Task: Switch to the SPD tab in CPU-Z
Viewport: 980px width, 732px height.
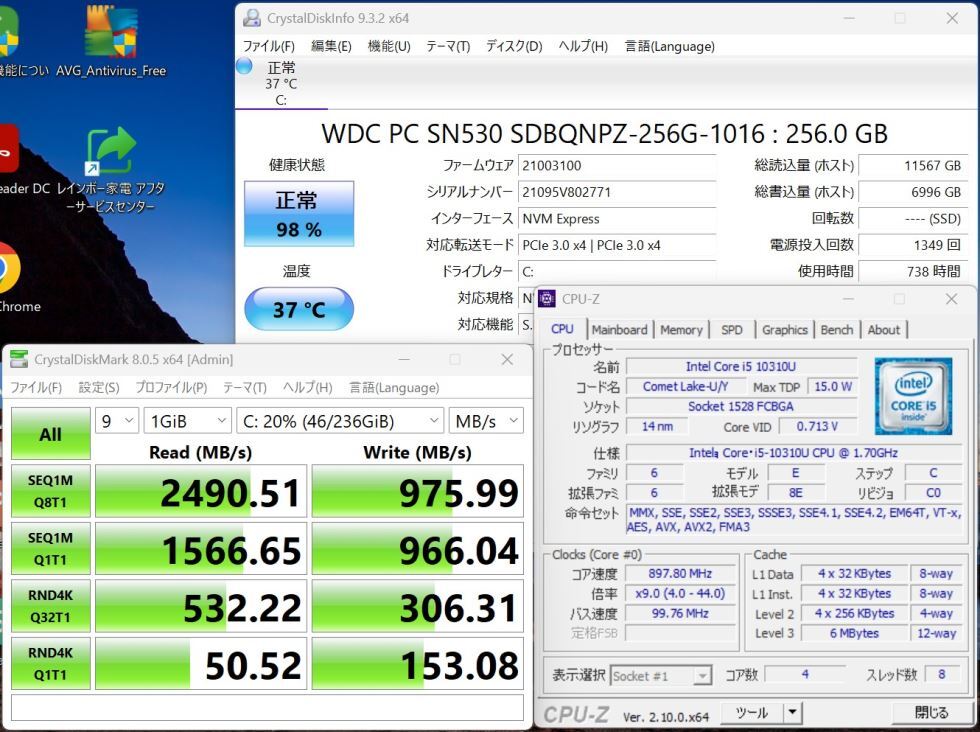Action: coord(732,329)
